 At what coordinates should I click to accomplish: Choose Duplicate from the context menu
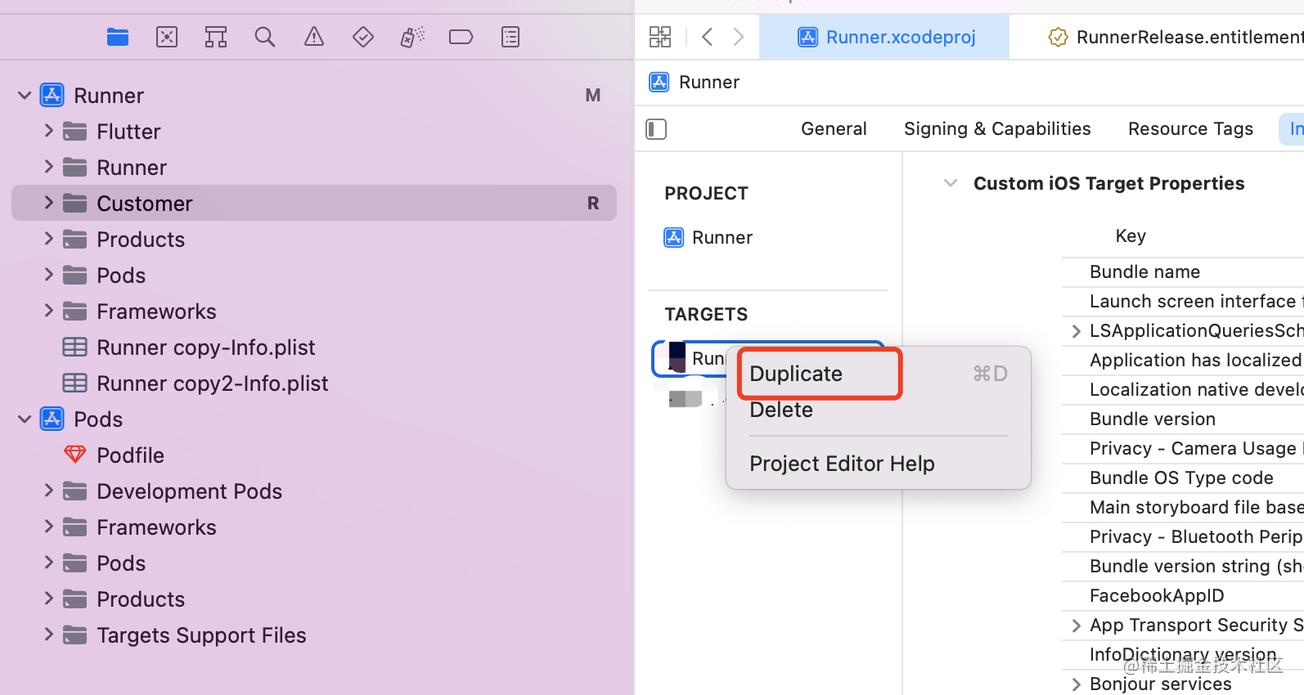tap(796, 374)
